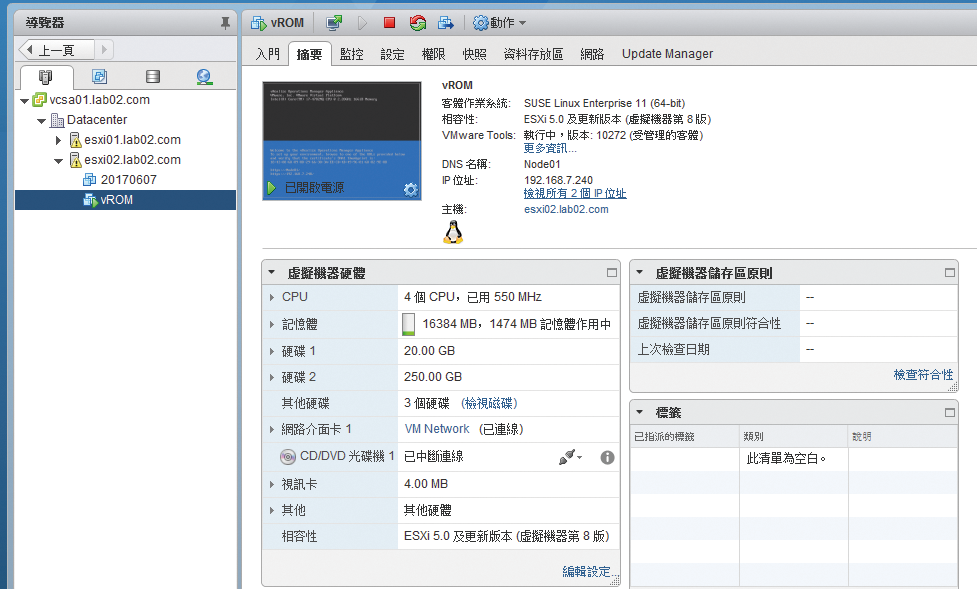Collapse the esxi02.lab02.com host node
Viewport: 977px width, 589px height.
pos(59,161)
